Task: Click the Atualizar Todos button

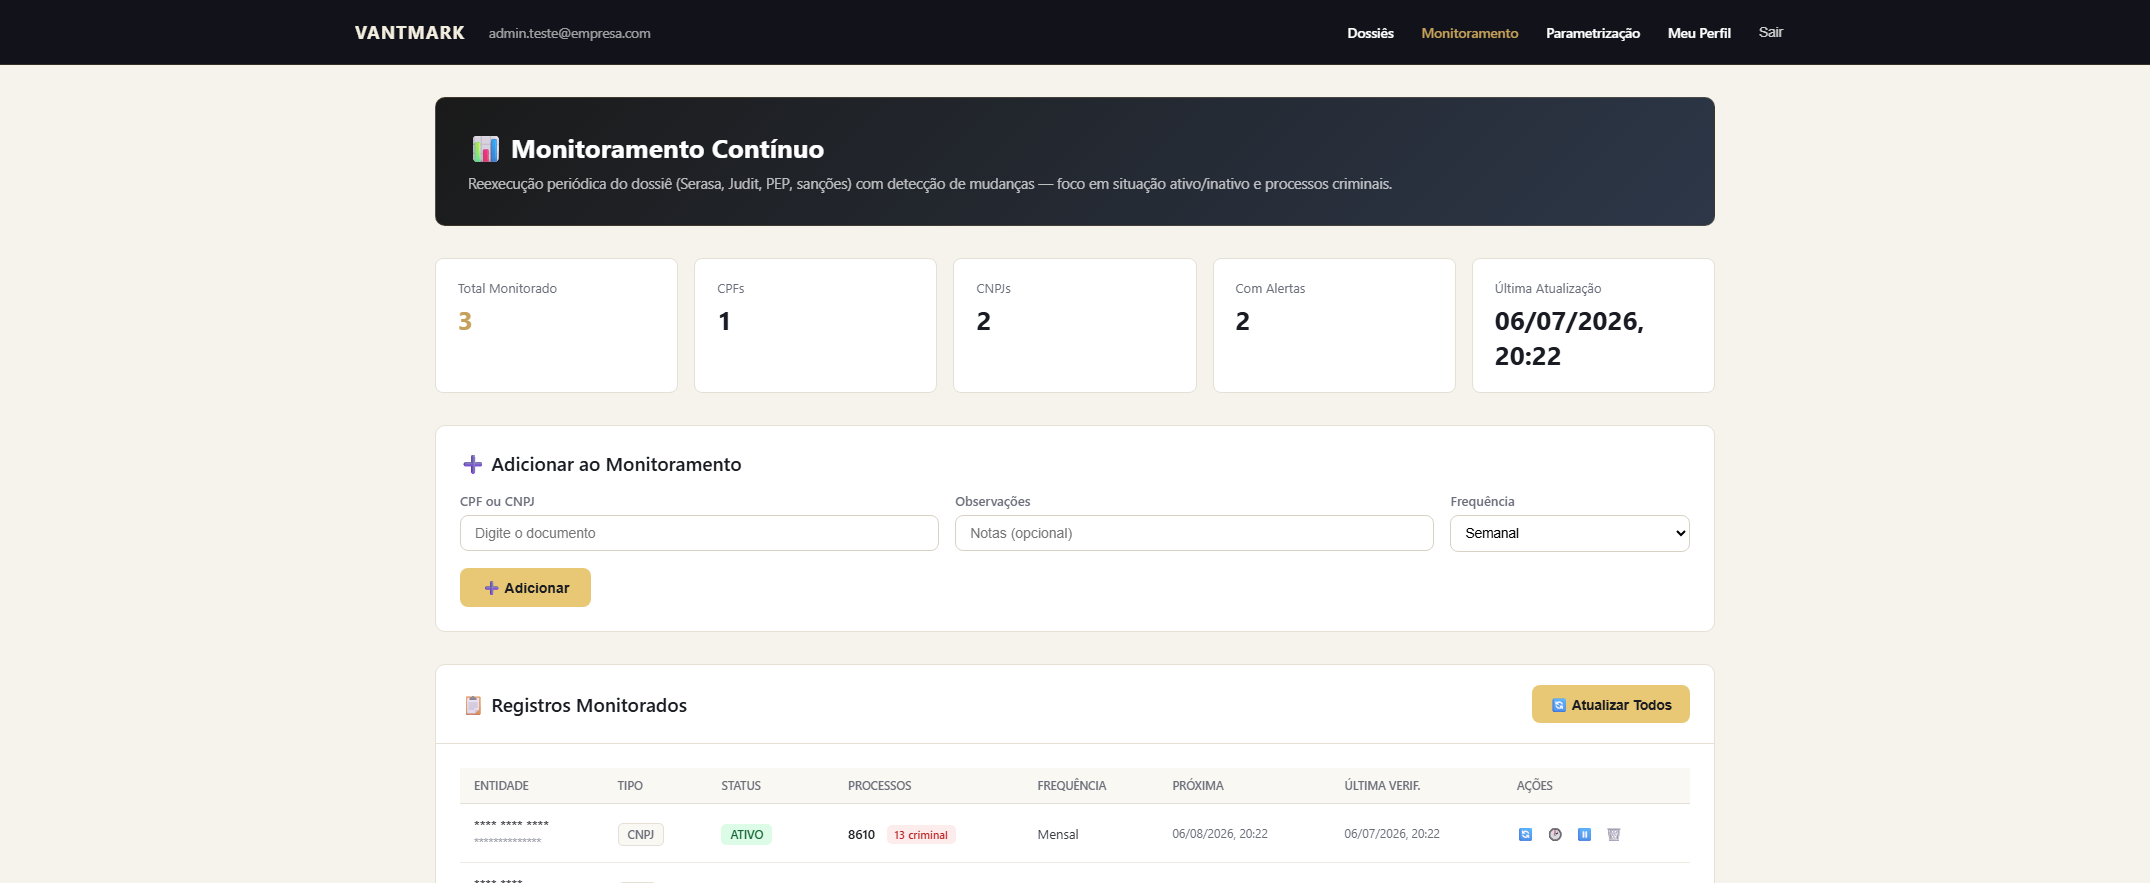Action: pos(1610,704)
